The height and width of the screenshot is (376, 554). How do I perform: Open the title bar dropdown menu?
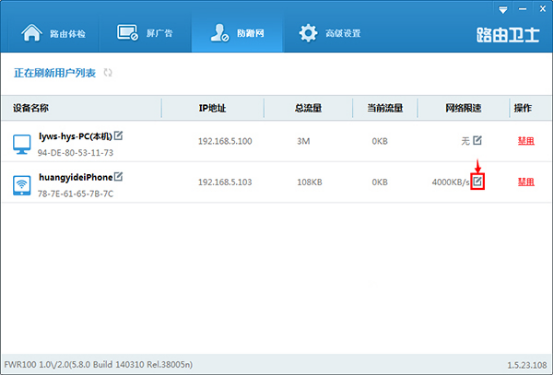click(x=503, y=10)
